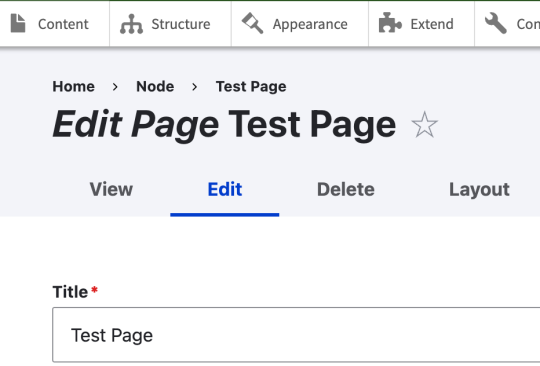
Task: Add page to shortcuts with star icon
Action: [424, 125]
